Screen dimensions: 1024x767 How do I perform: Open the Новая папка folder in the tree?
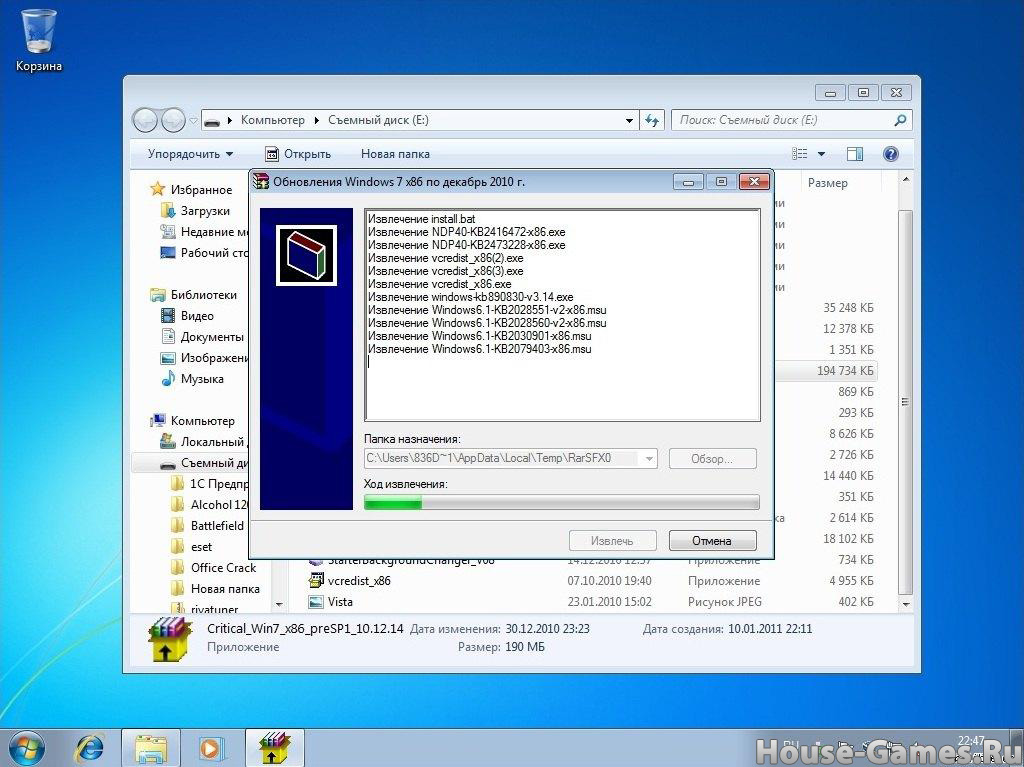(x=215, y=589)
